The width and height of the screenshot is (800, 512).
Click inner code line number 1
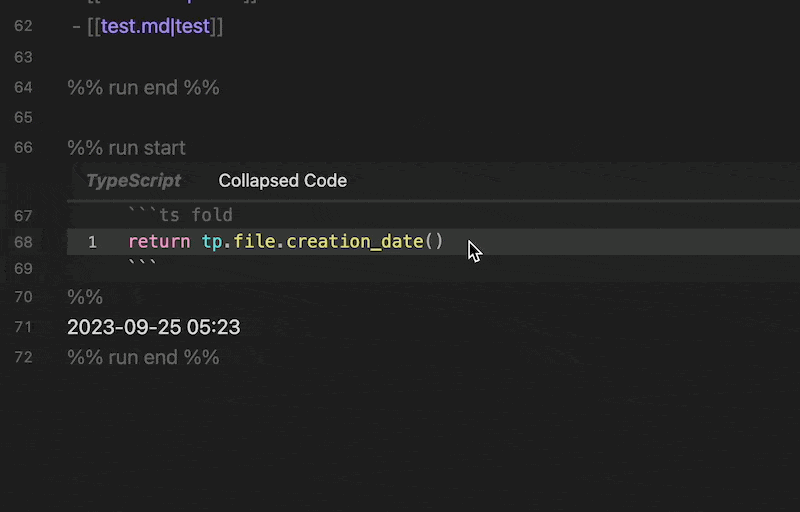point(92,242)
